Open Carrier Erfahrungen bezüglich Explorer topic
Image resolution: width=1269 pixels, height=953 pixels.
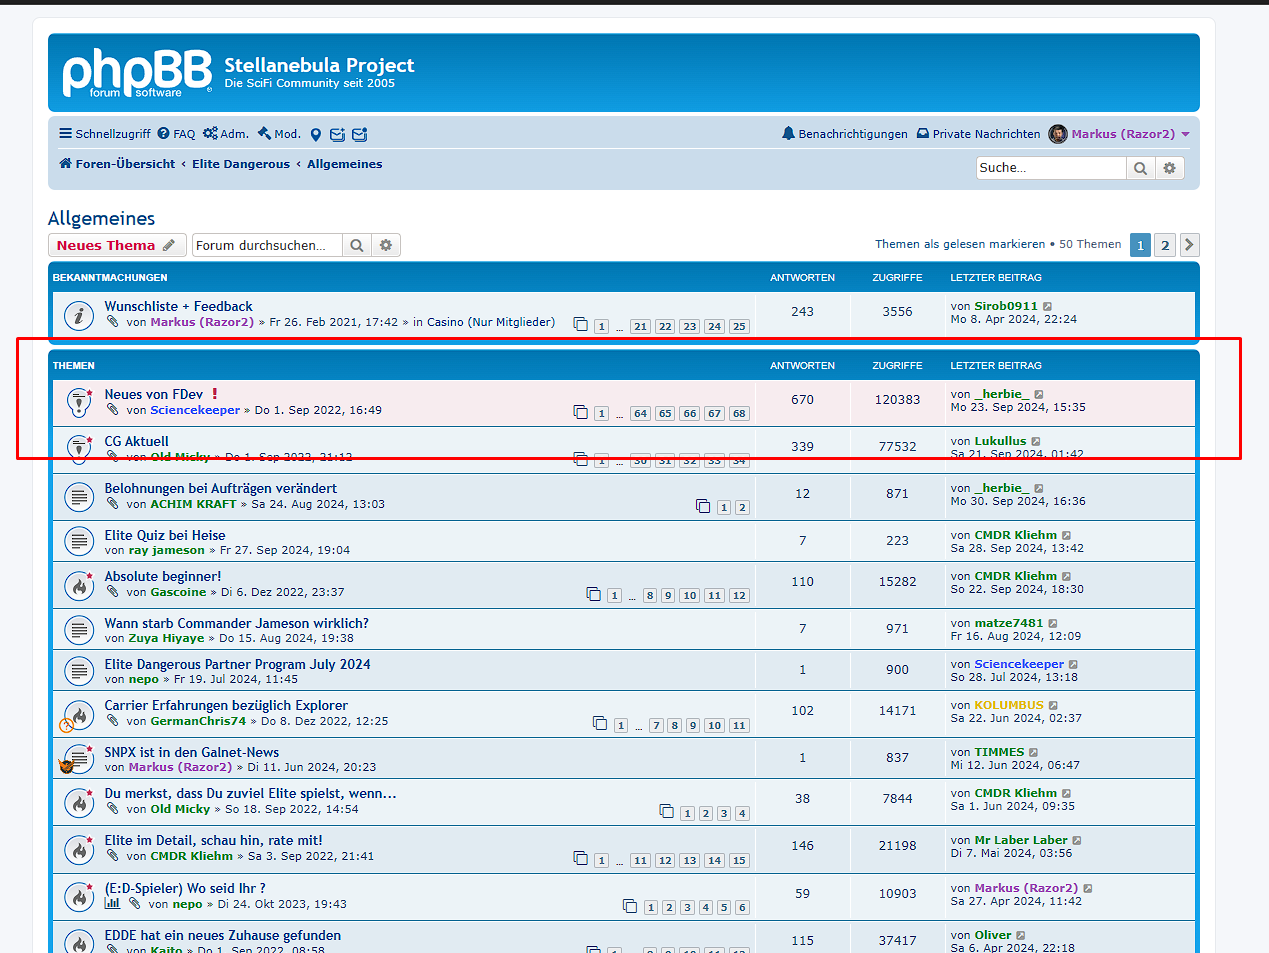tap(226, 705)
